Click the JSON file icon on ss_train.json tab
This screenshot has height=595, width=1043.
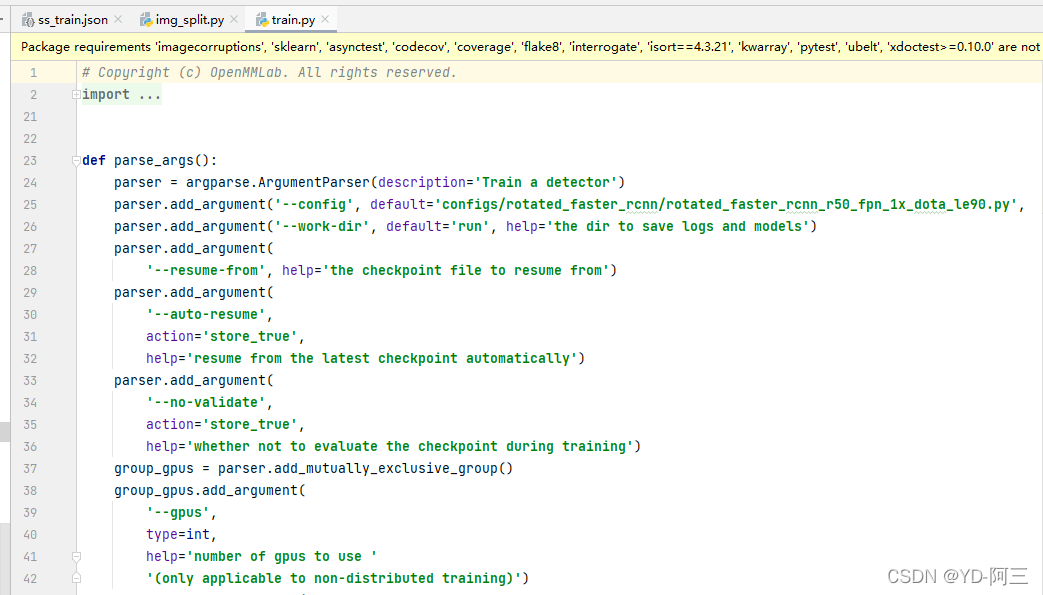(28, 20)
